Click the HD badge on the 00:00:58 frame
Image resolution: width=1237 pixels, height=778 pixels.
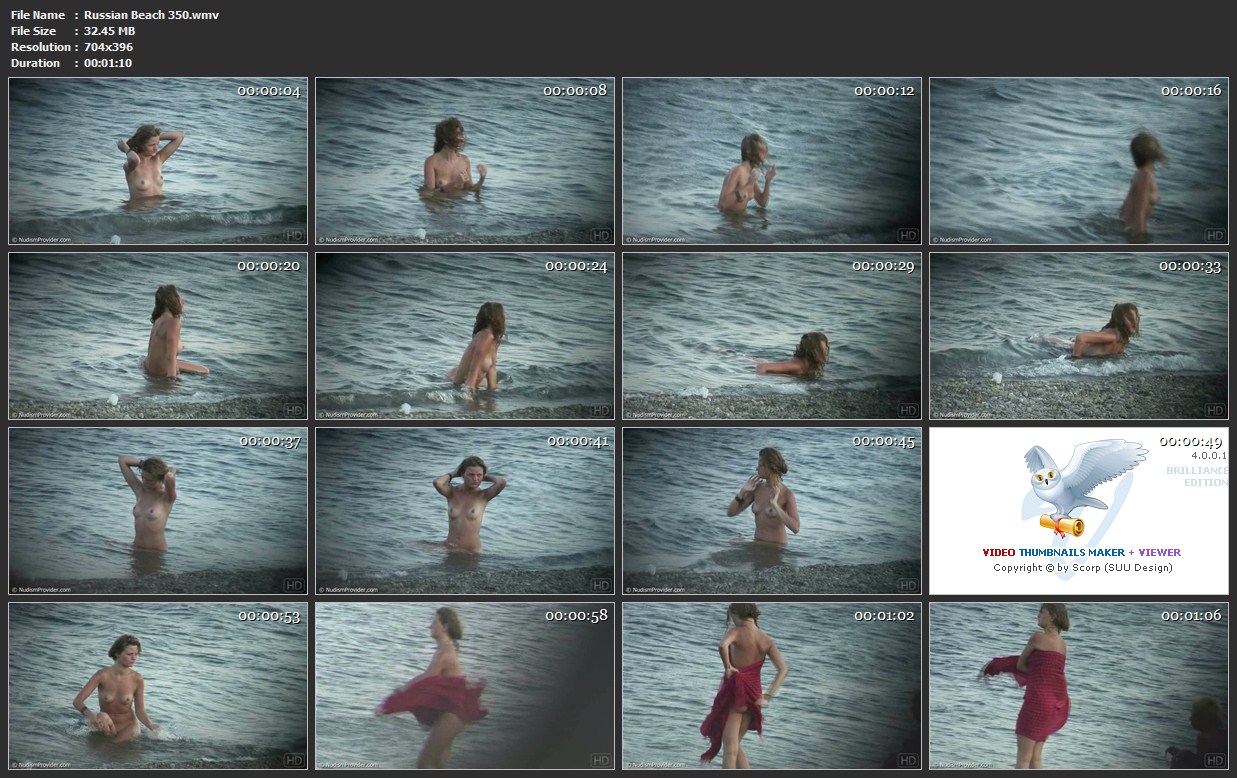click(601, 759)
